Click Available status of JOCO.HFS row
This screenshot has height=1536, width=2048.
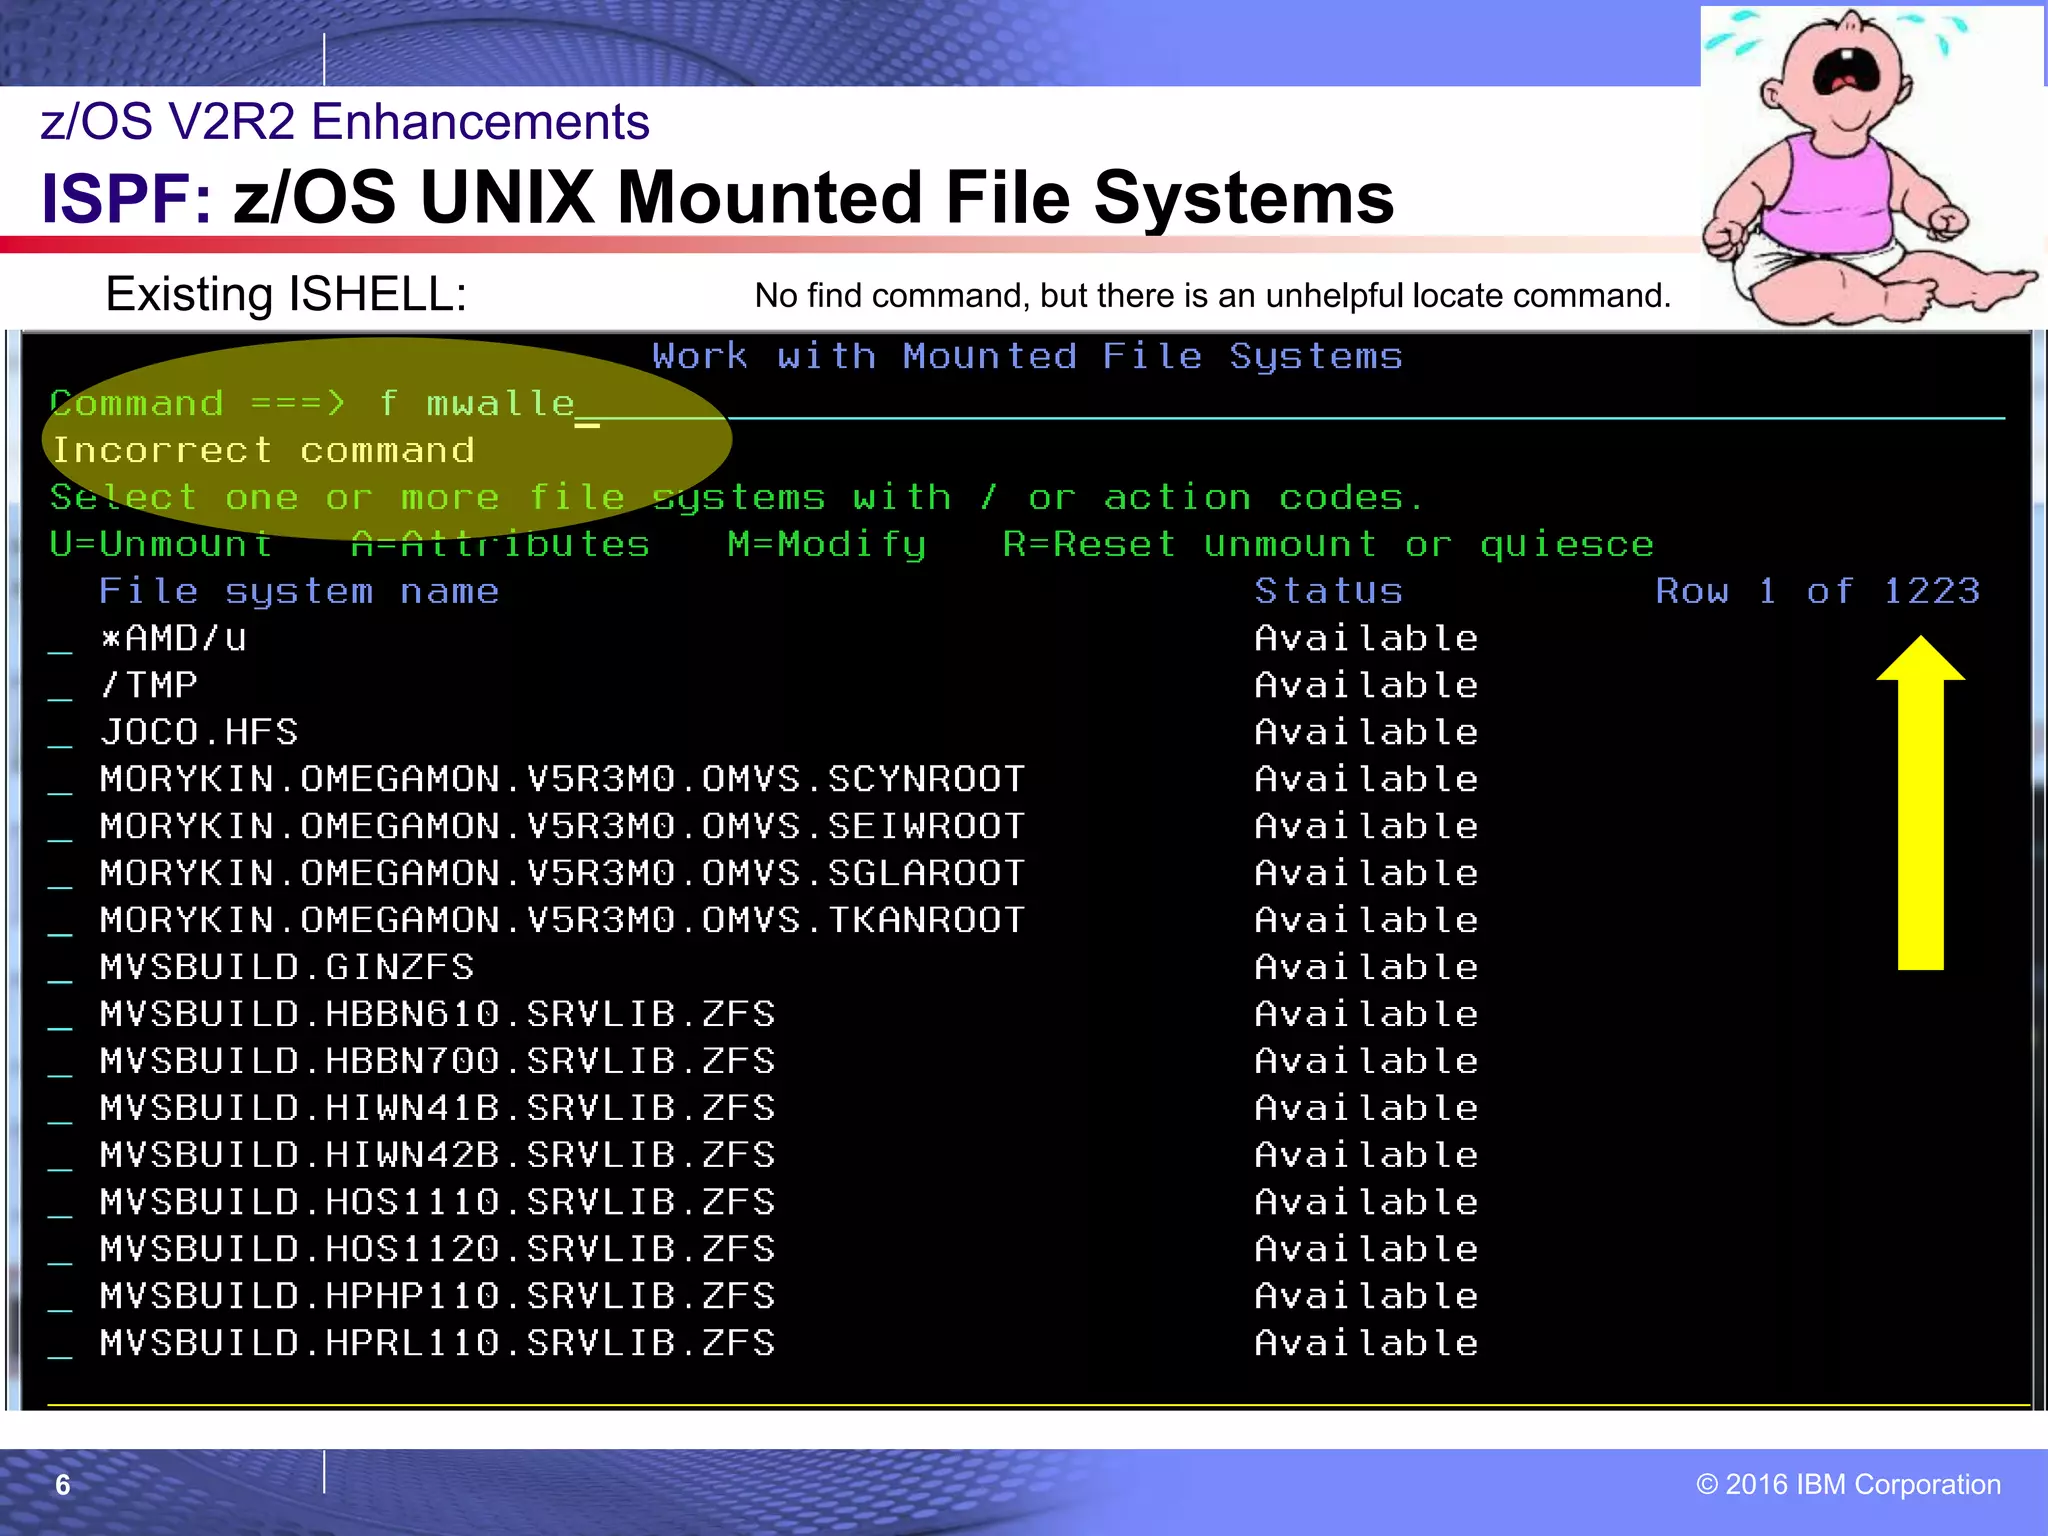1366,732
